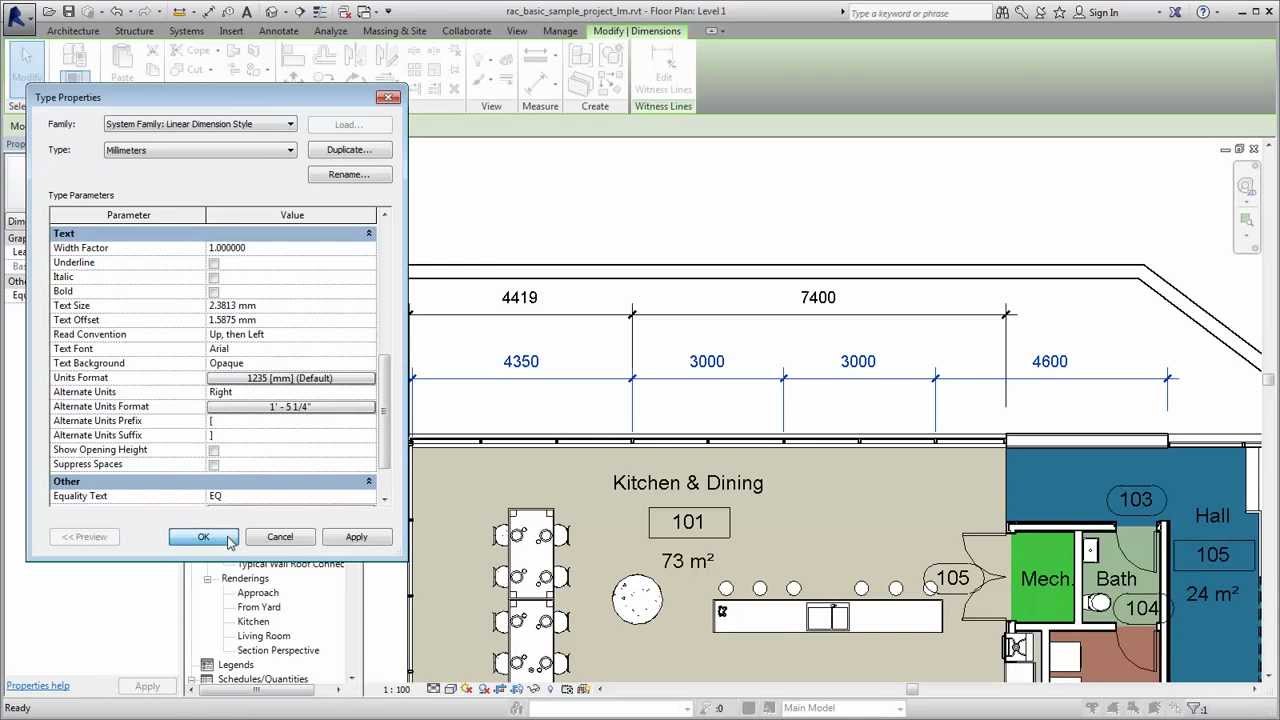This screenshot has height=720, width=1280.
Task: Click the Close Hidden Windows icon
Action: (x=345, y=12)
